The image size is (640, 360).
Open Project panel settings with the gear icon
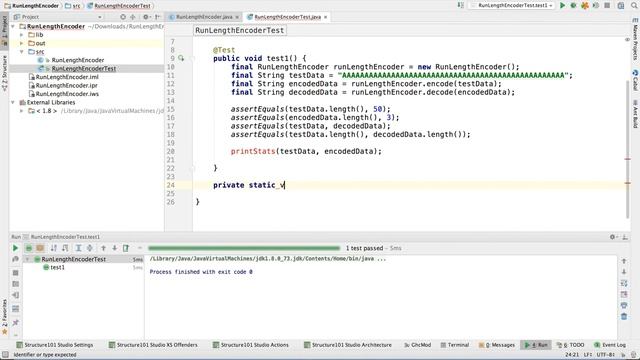146,17
